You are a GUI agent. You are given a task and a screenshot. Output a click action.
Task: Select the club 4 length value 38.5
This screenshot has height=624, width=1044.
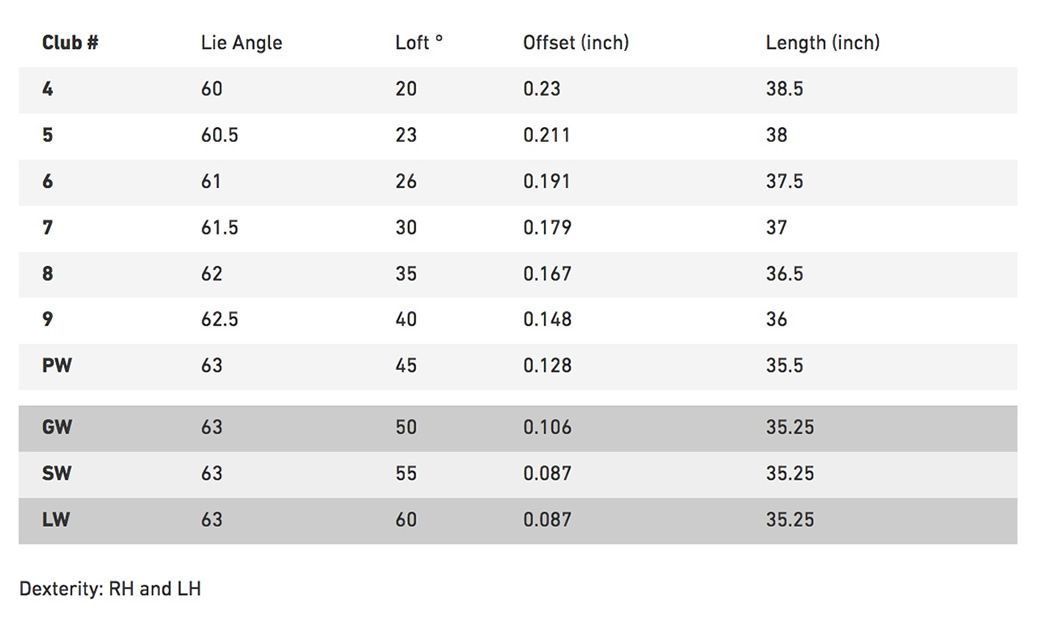click(x=784, y=89)
